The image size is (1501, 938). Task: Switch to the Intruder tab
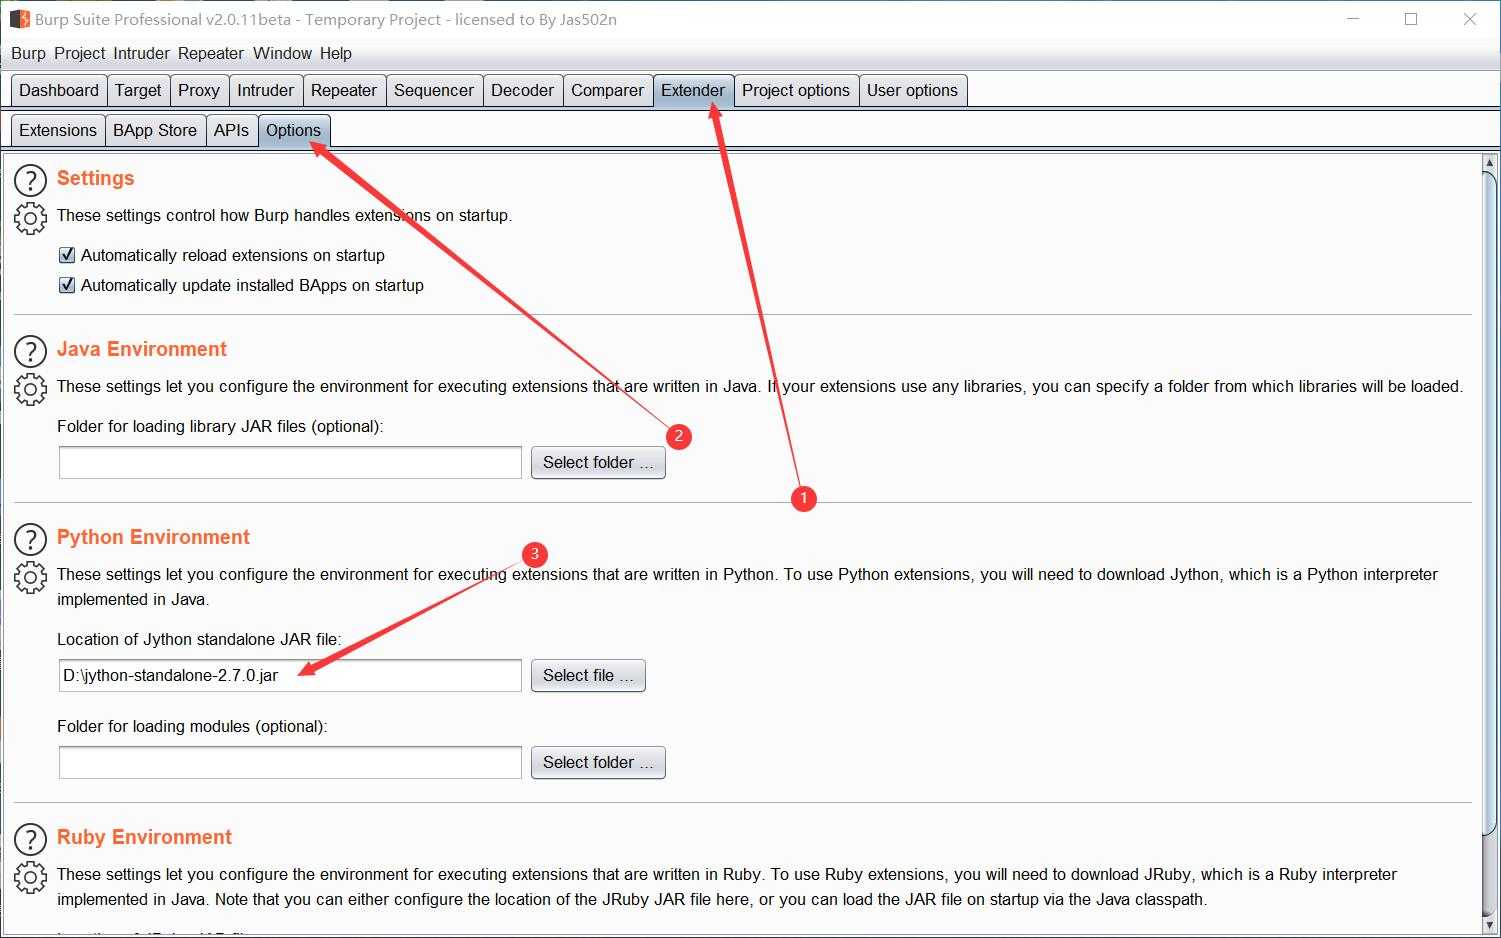(265, 90)
